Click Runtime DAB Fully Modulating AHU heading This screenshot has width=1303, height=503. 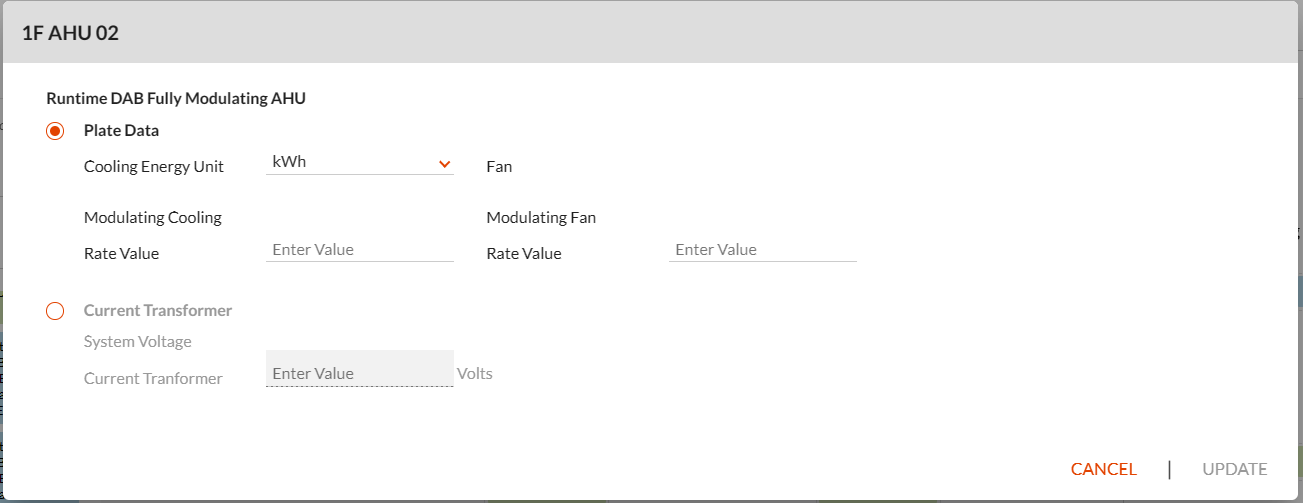pyautogui.click(x=176, y=98)
